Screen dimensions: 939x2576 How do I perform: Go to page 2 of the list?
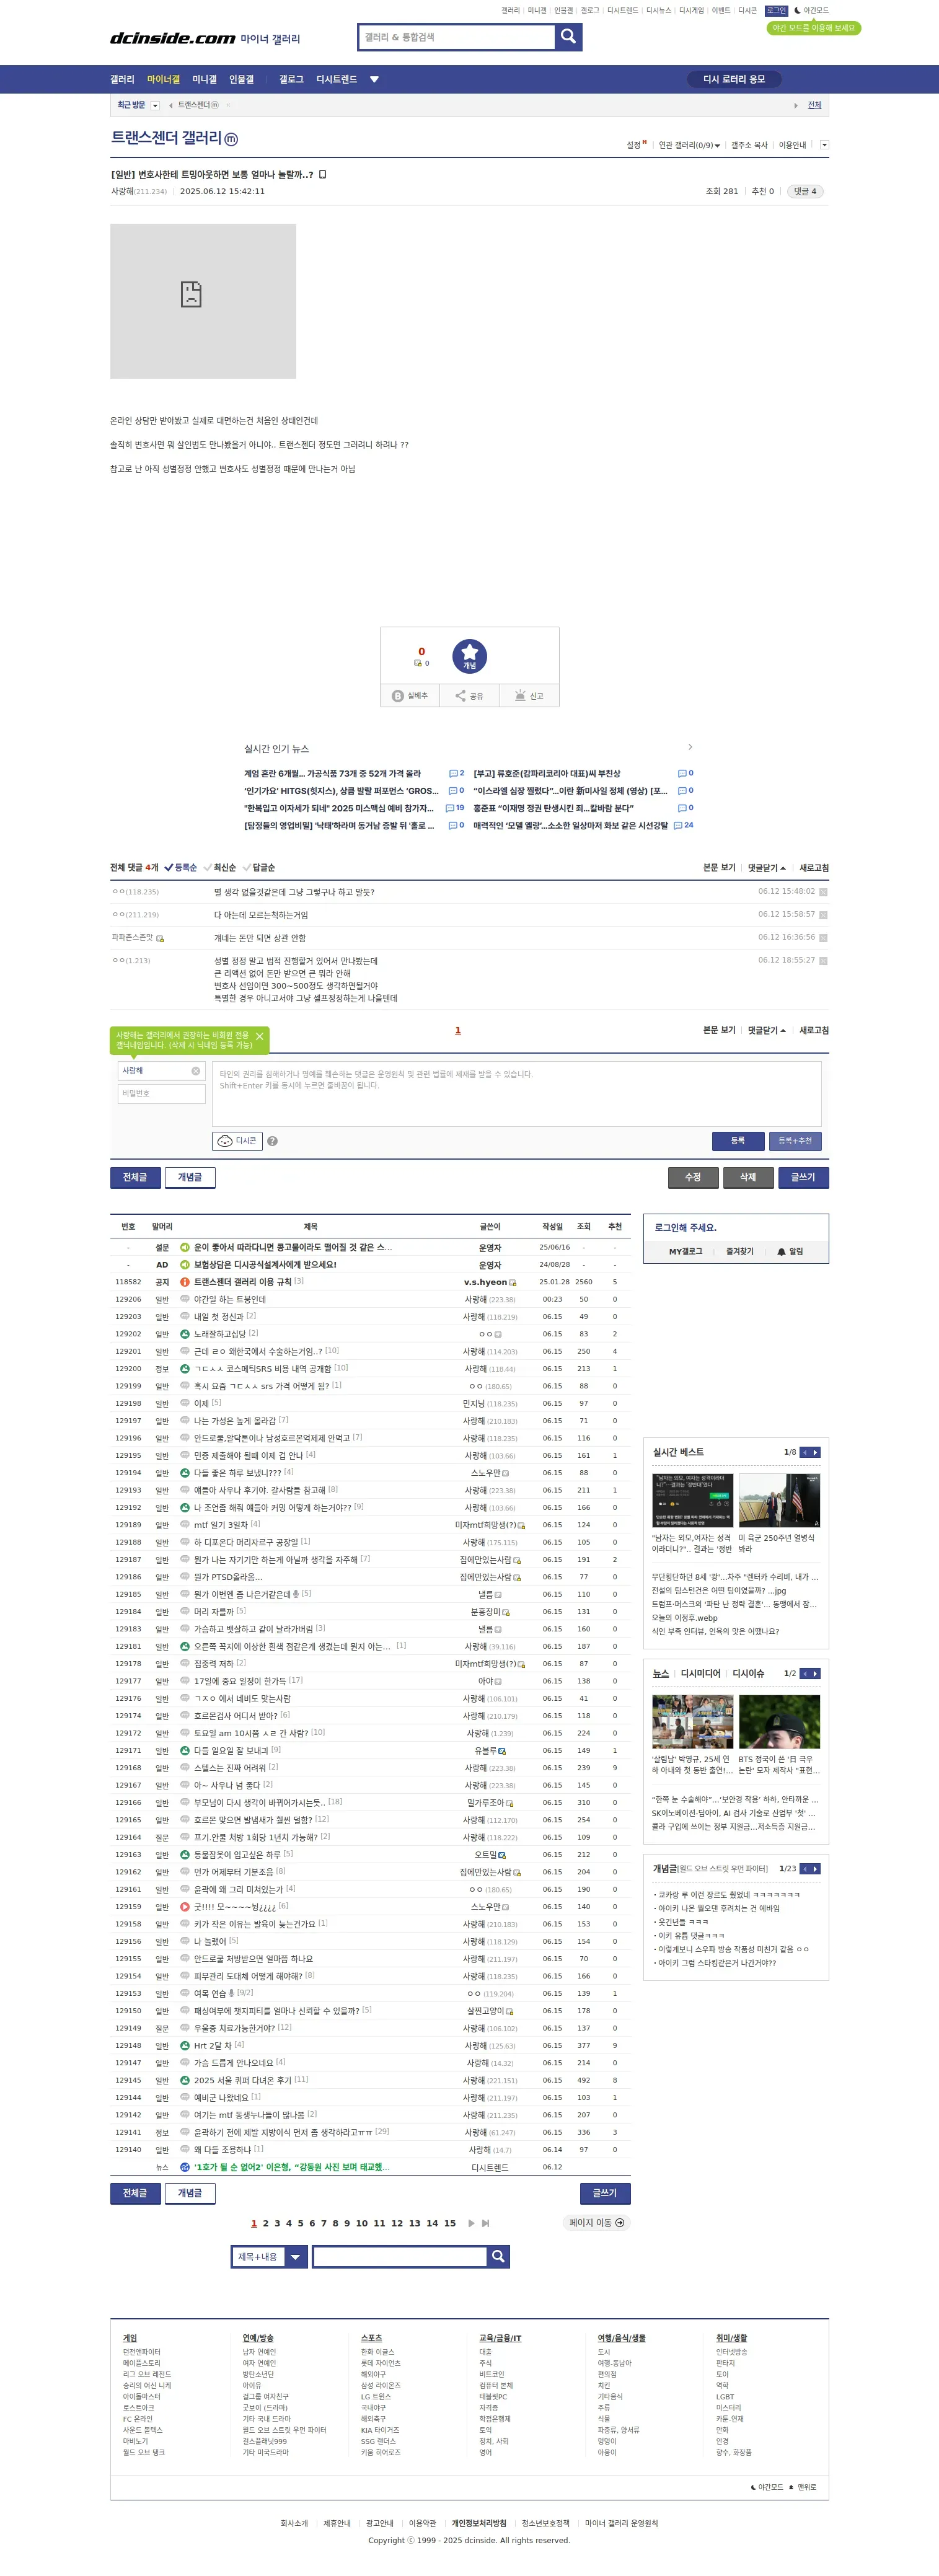pos(265,2223)
